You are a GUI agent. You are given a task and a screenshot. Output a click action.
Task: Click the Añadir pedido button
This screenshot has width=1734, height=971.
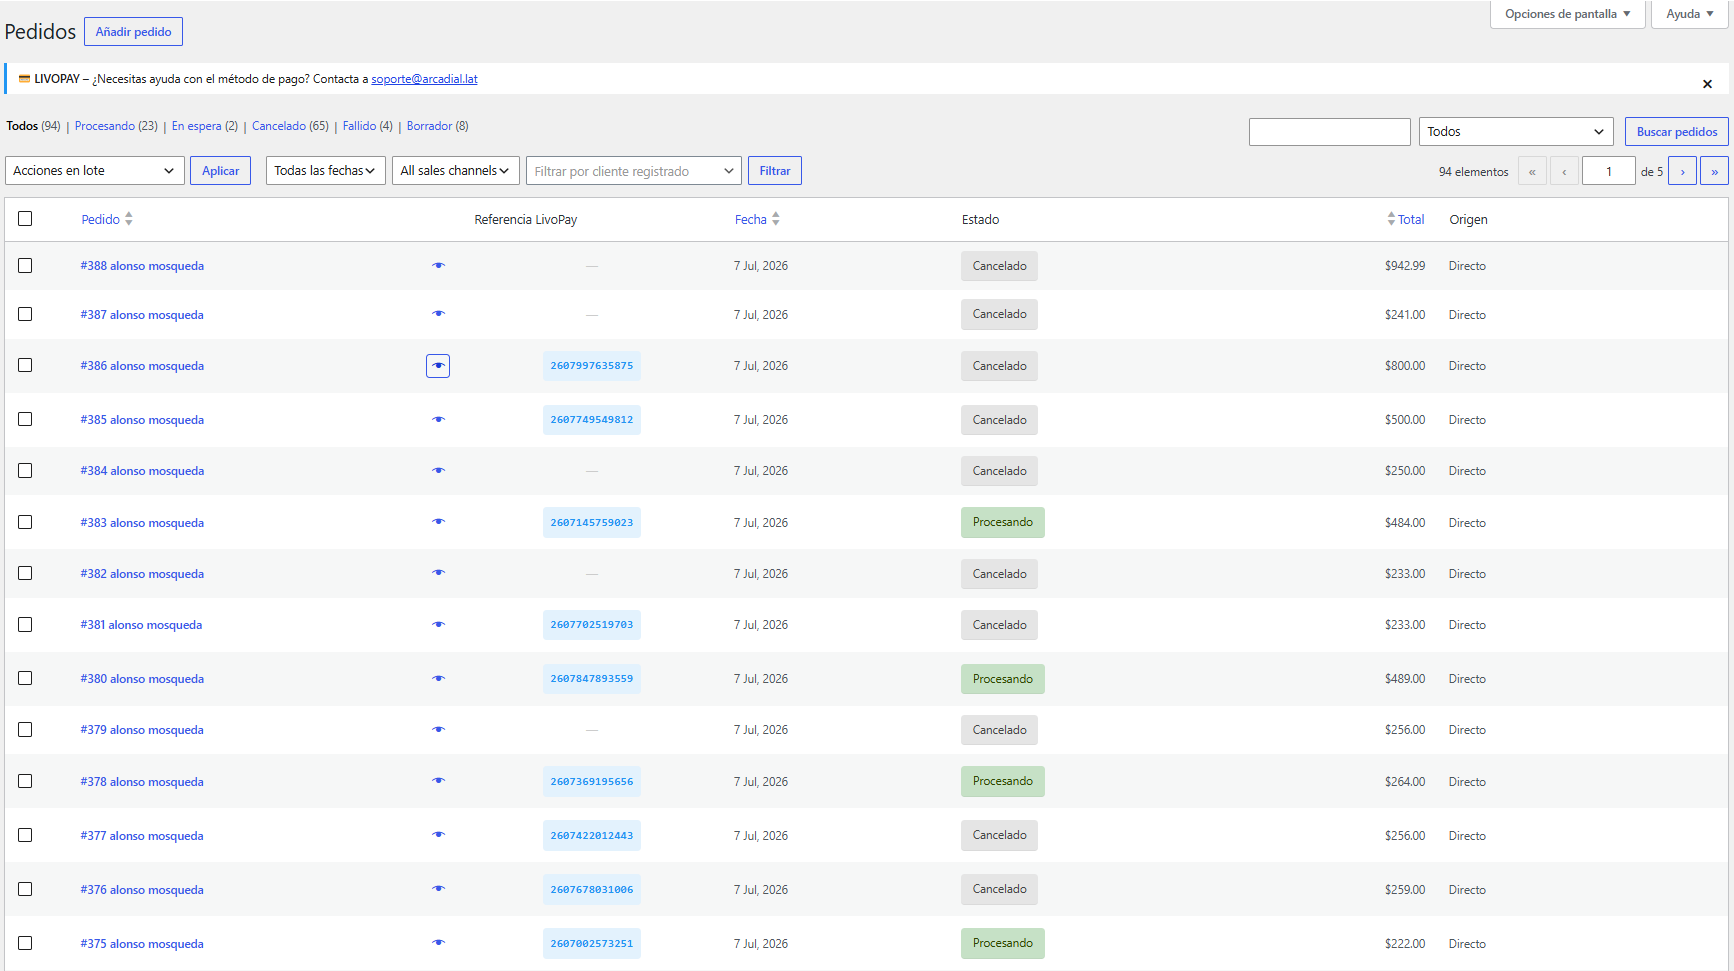click(133, 32)
